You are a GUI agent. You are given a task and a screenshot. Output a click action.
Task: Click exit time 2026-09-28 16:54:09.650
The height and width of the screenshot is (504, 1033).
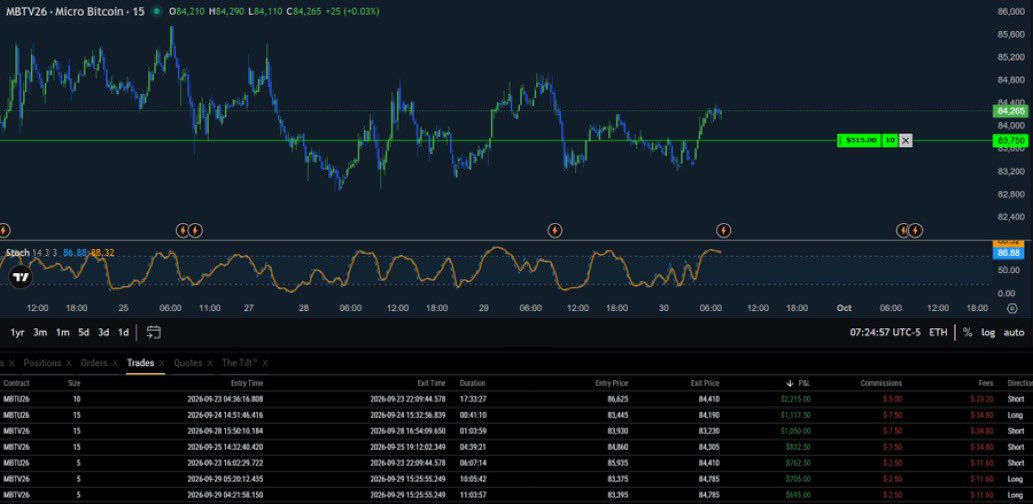tap(408, 431)
